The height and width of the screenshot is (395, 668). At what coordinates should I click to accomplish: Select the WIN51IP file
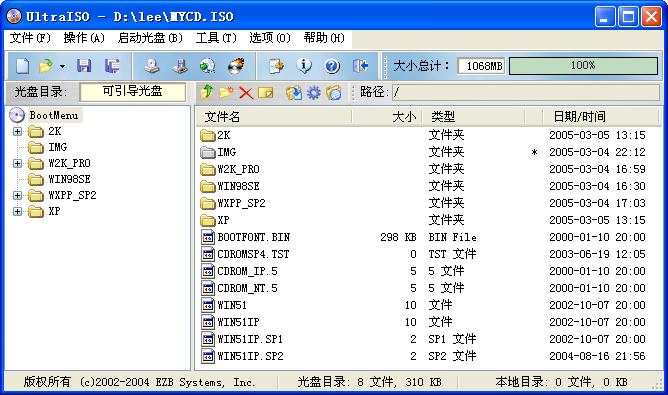pyautogui.click(x=238, y=322)
